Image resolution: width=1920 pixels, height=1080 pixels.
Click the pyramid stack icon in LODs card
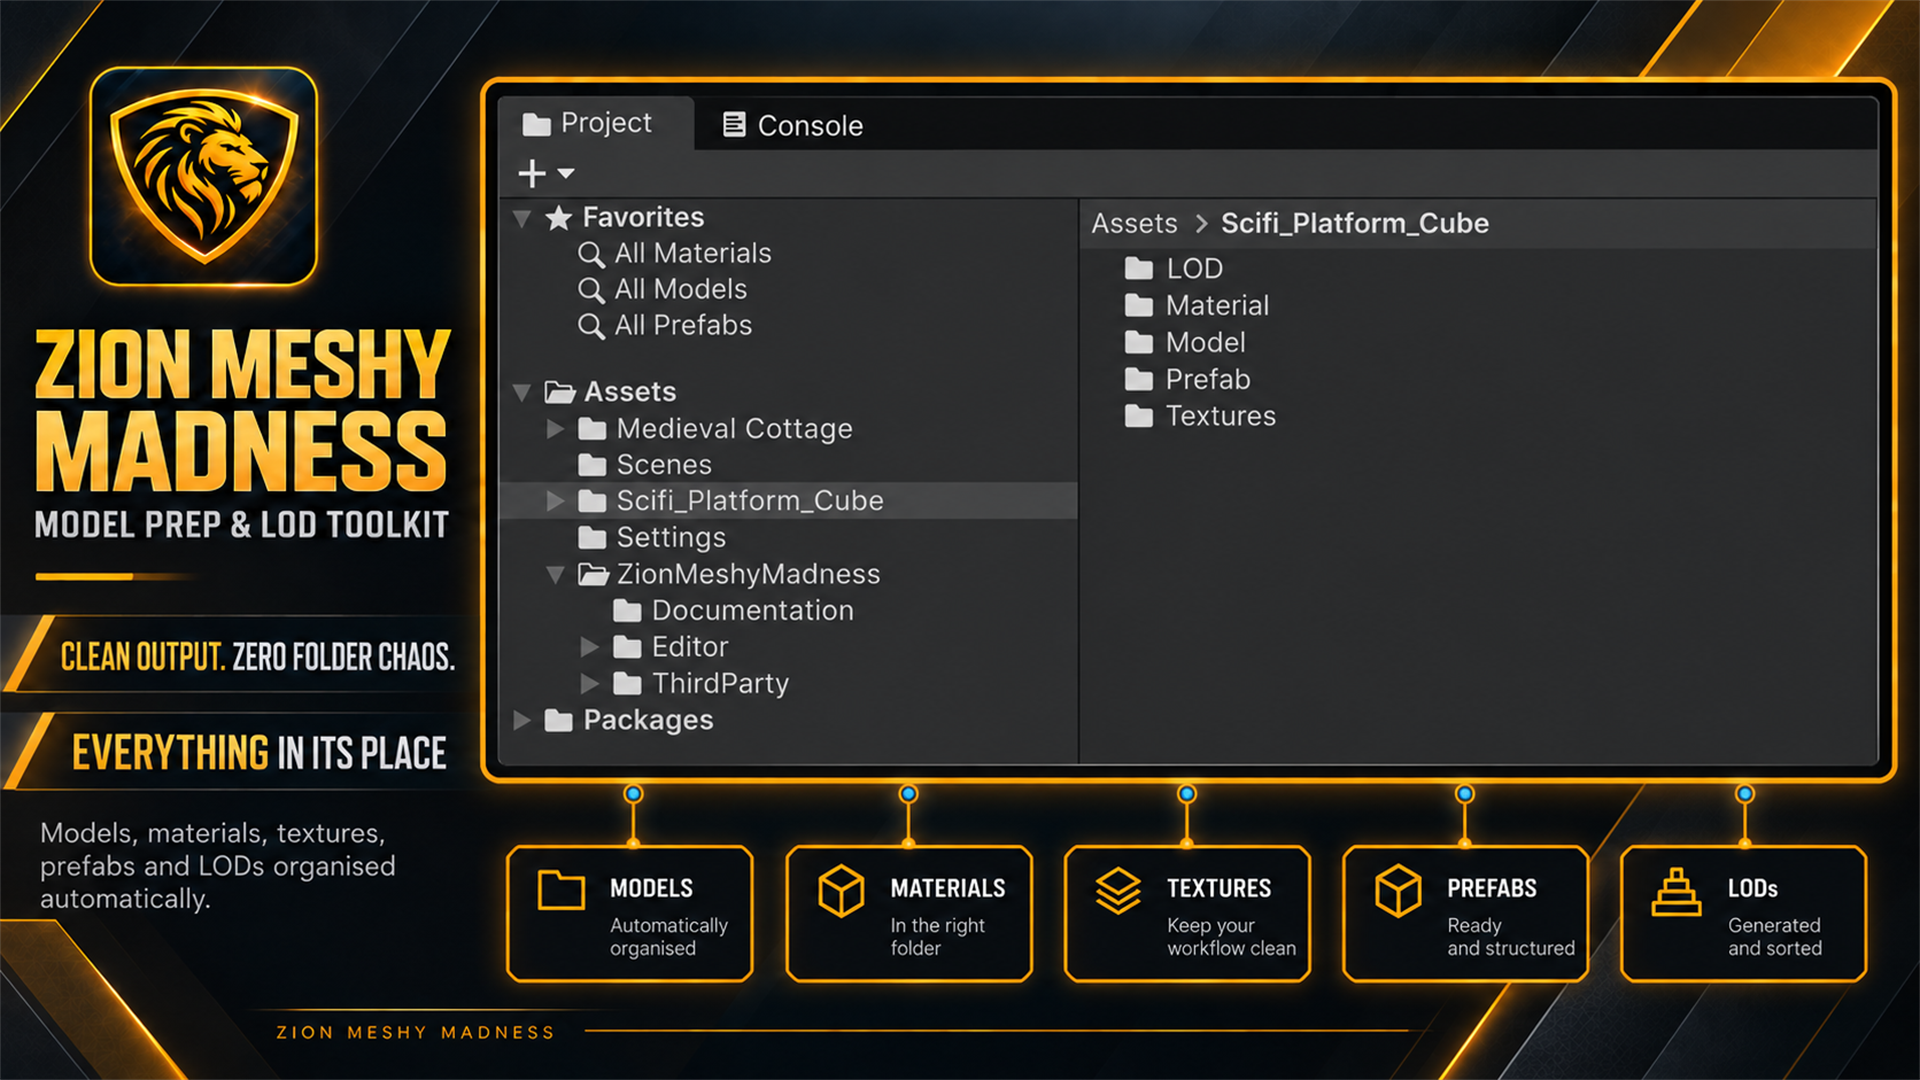pos(1677,892)
